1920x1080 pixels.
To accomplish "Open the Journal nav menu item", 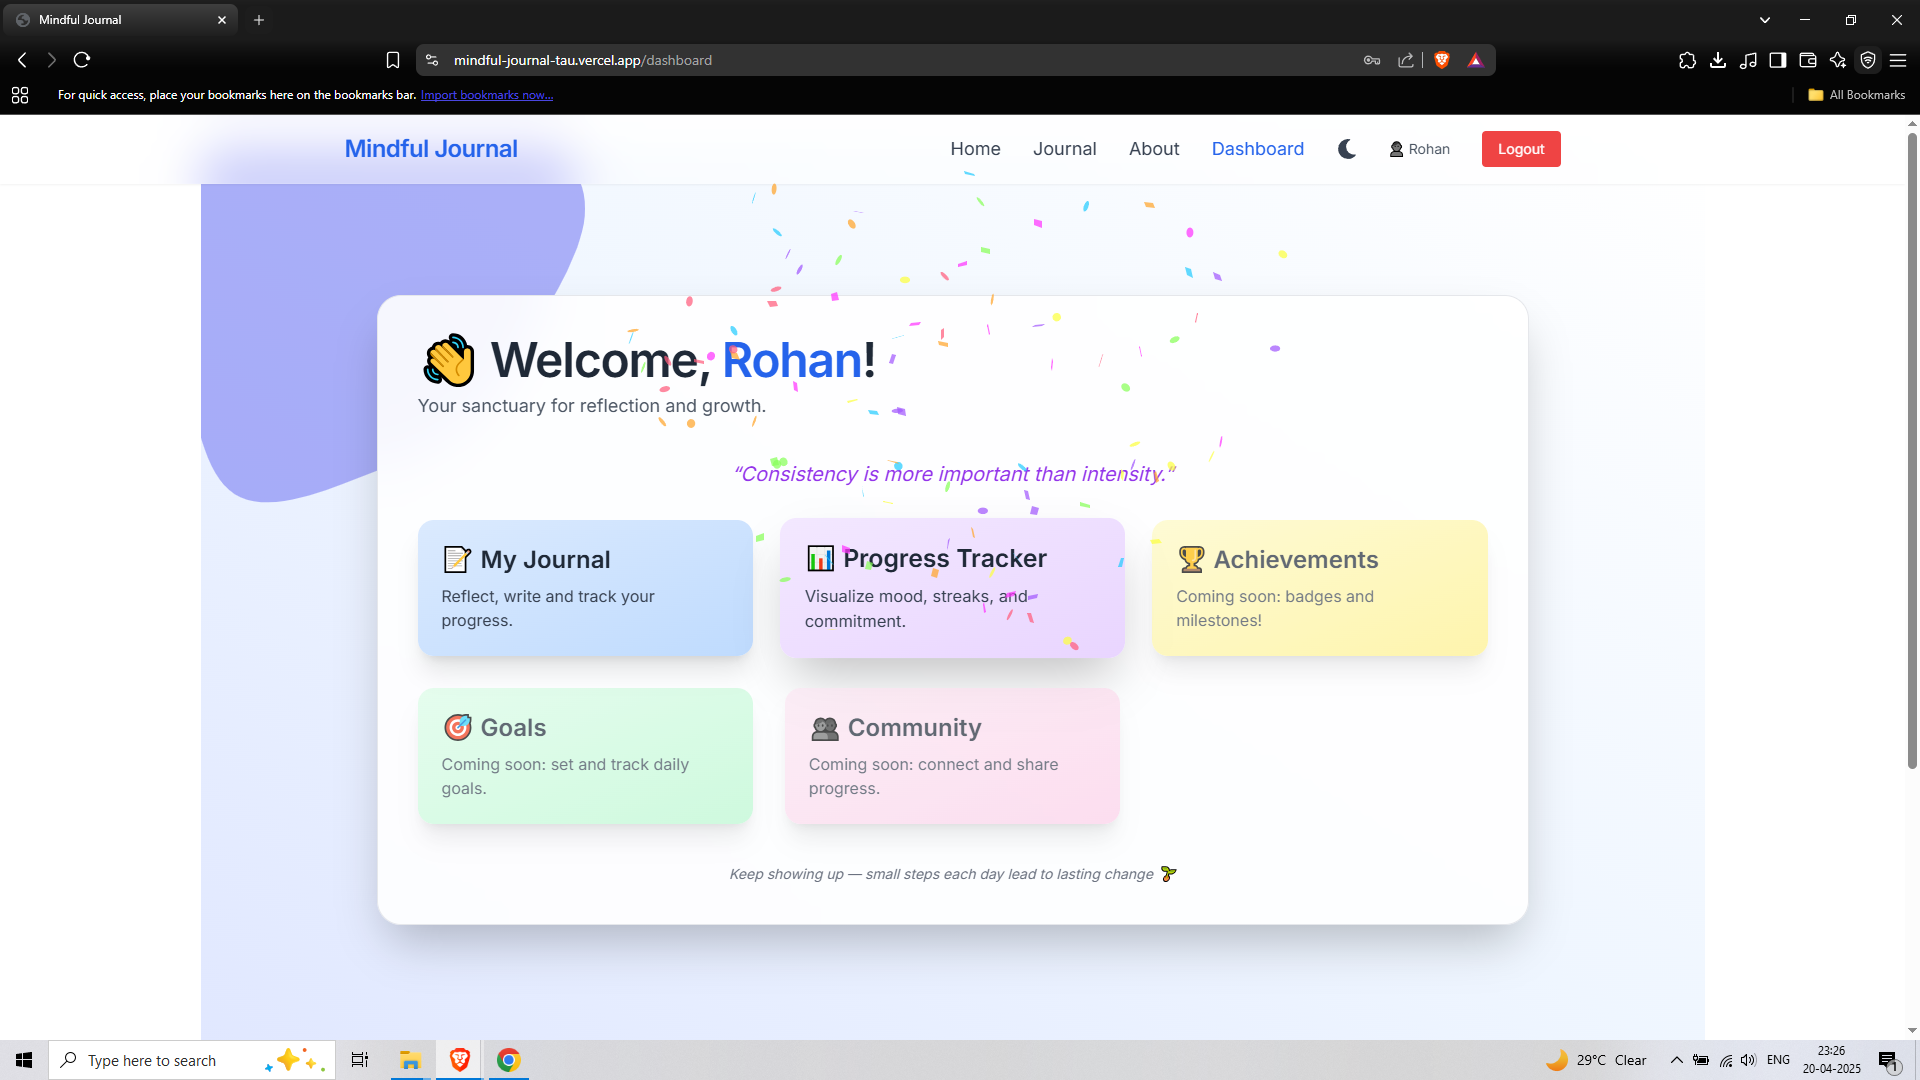I will click(x=1064, y=149).
